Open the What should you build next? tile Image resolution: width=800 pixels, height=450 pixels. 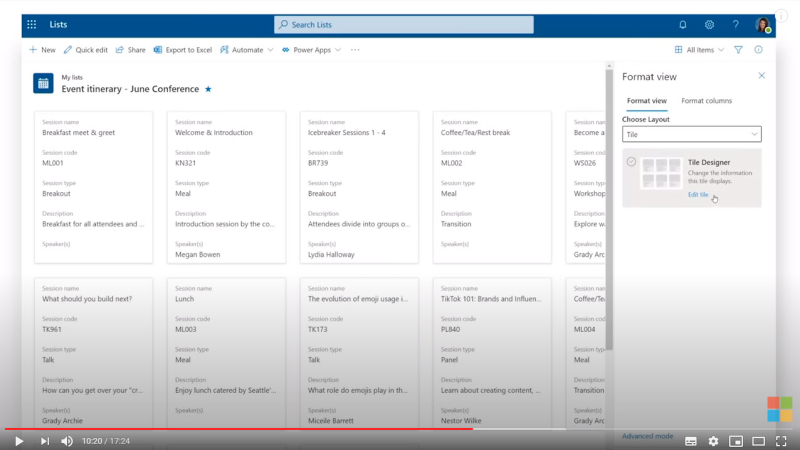93,353
